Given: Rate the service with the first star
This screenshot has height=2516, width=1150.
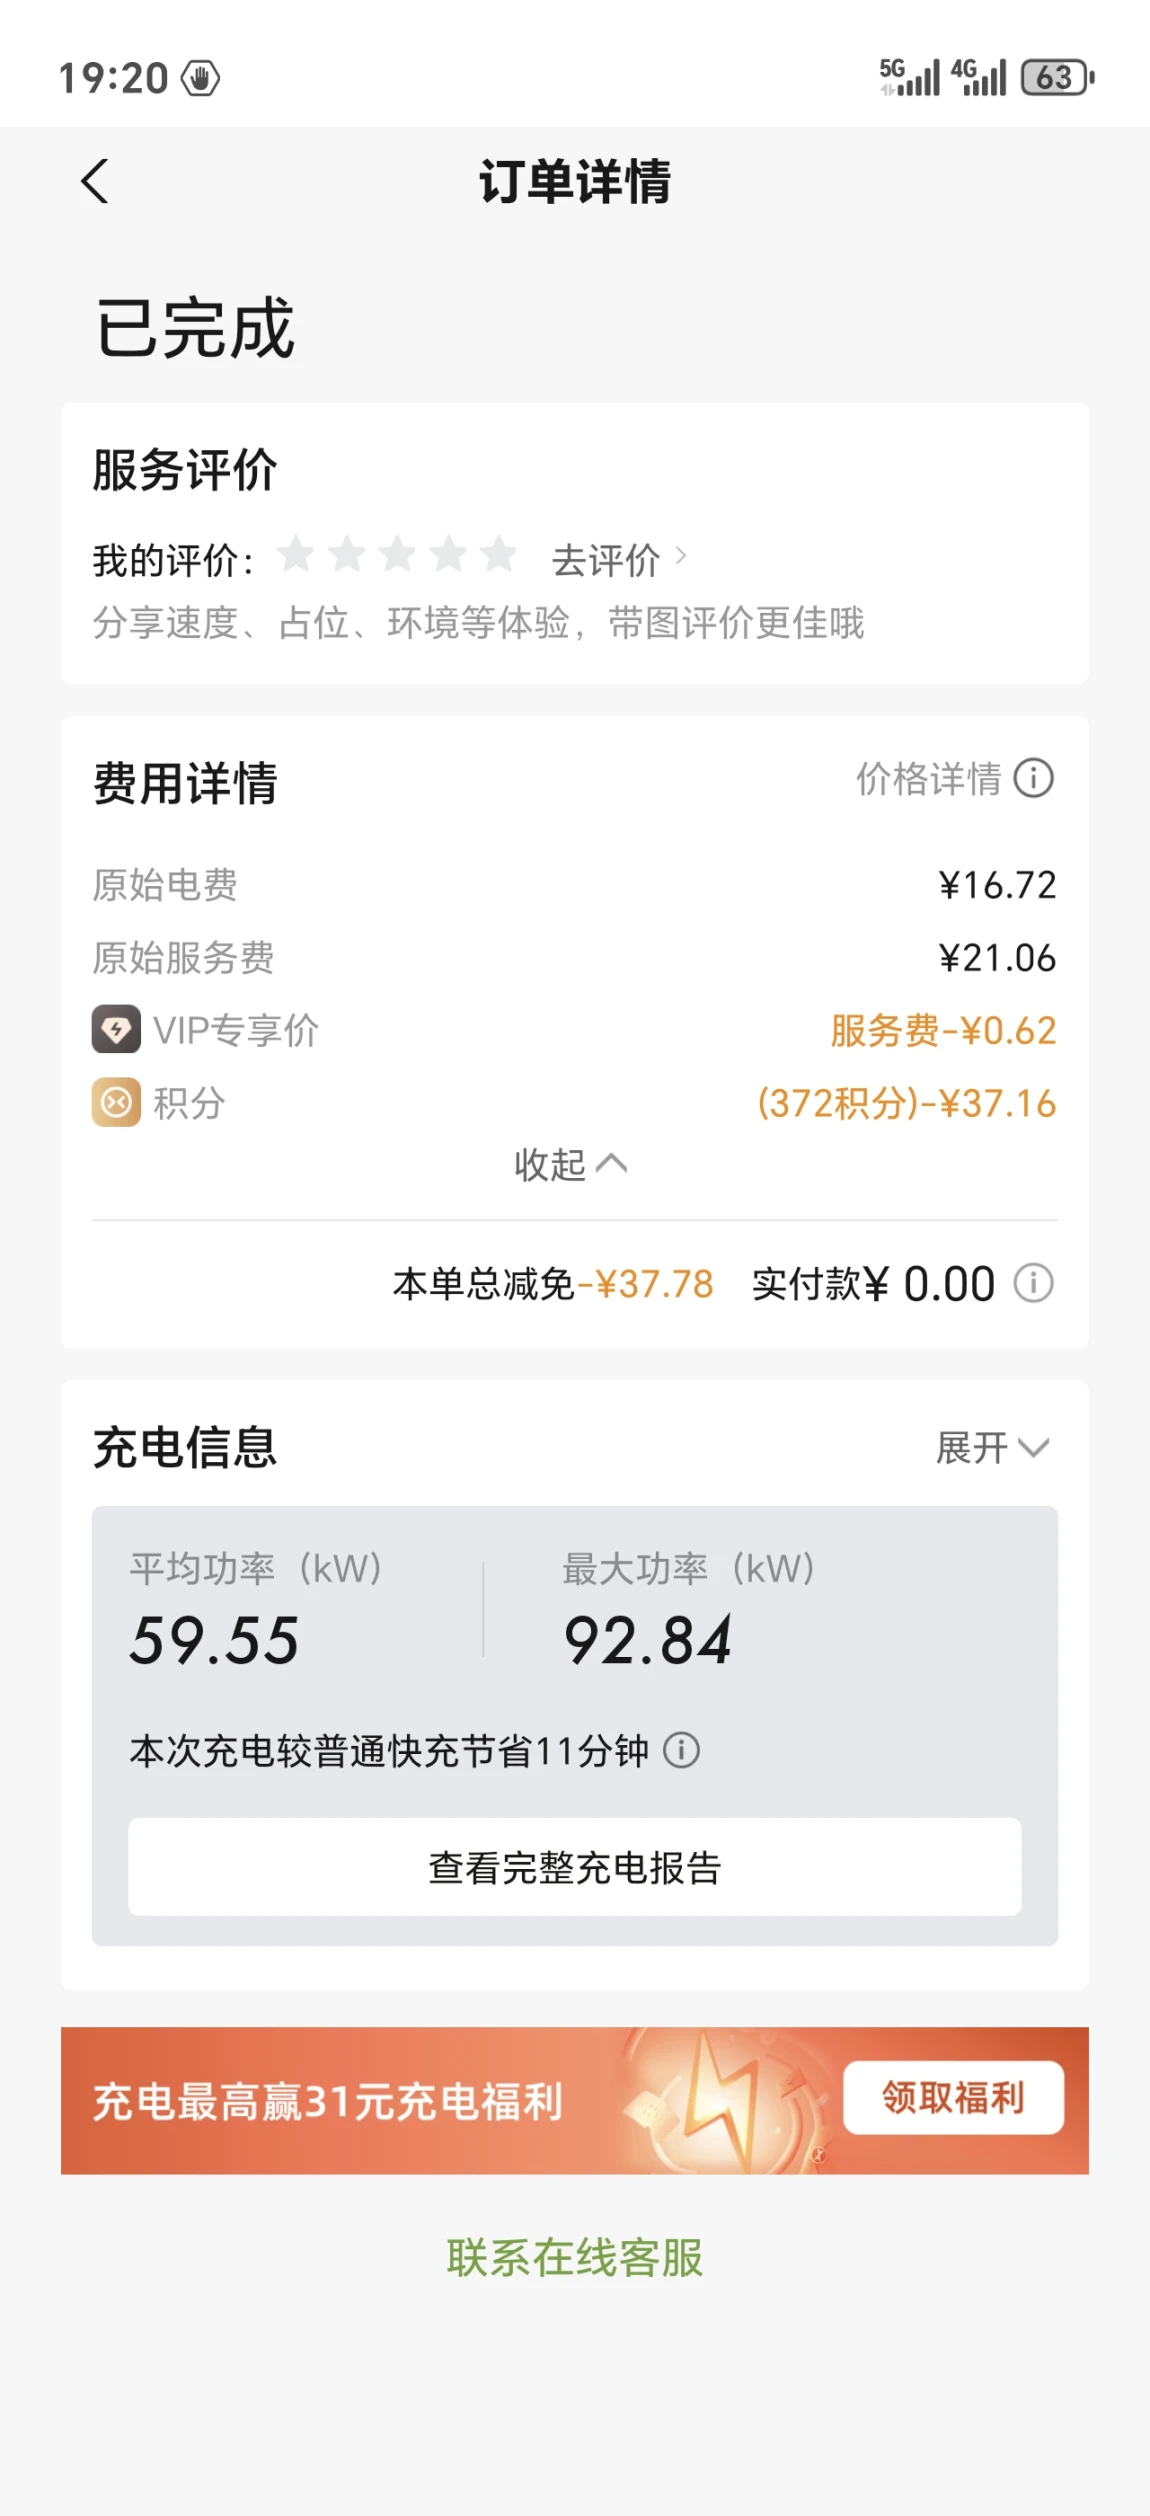Looking at the screenshot, I should 296,555.
